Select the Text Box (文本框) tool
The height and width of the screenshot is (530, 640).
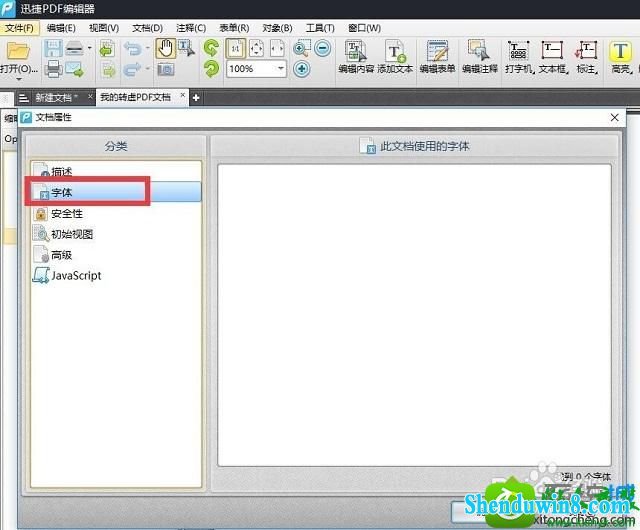(553, 57)
